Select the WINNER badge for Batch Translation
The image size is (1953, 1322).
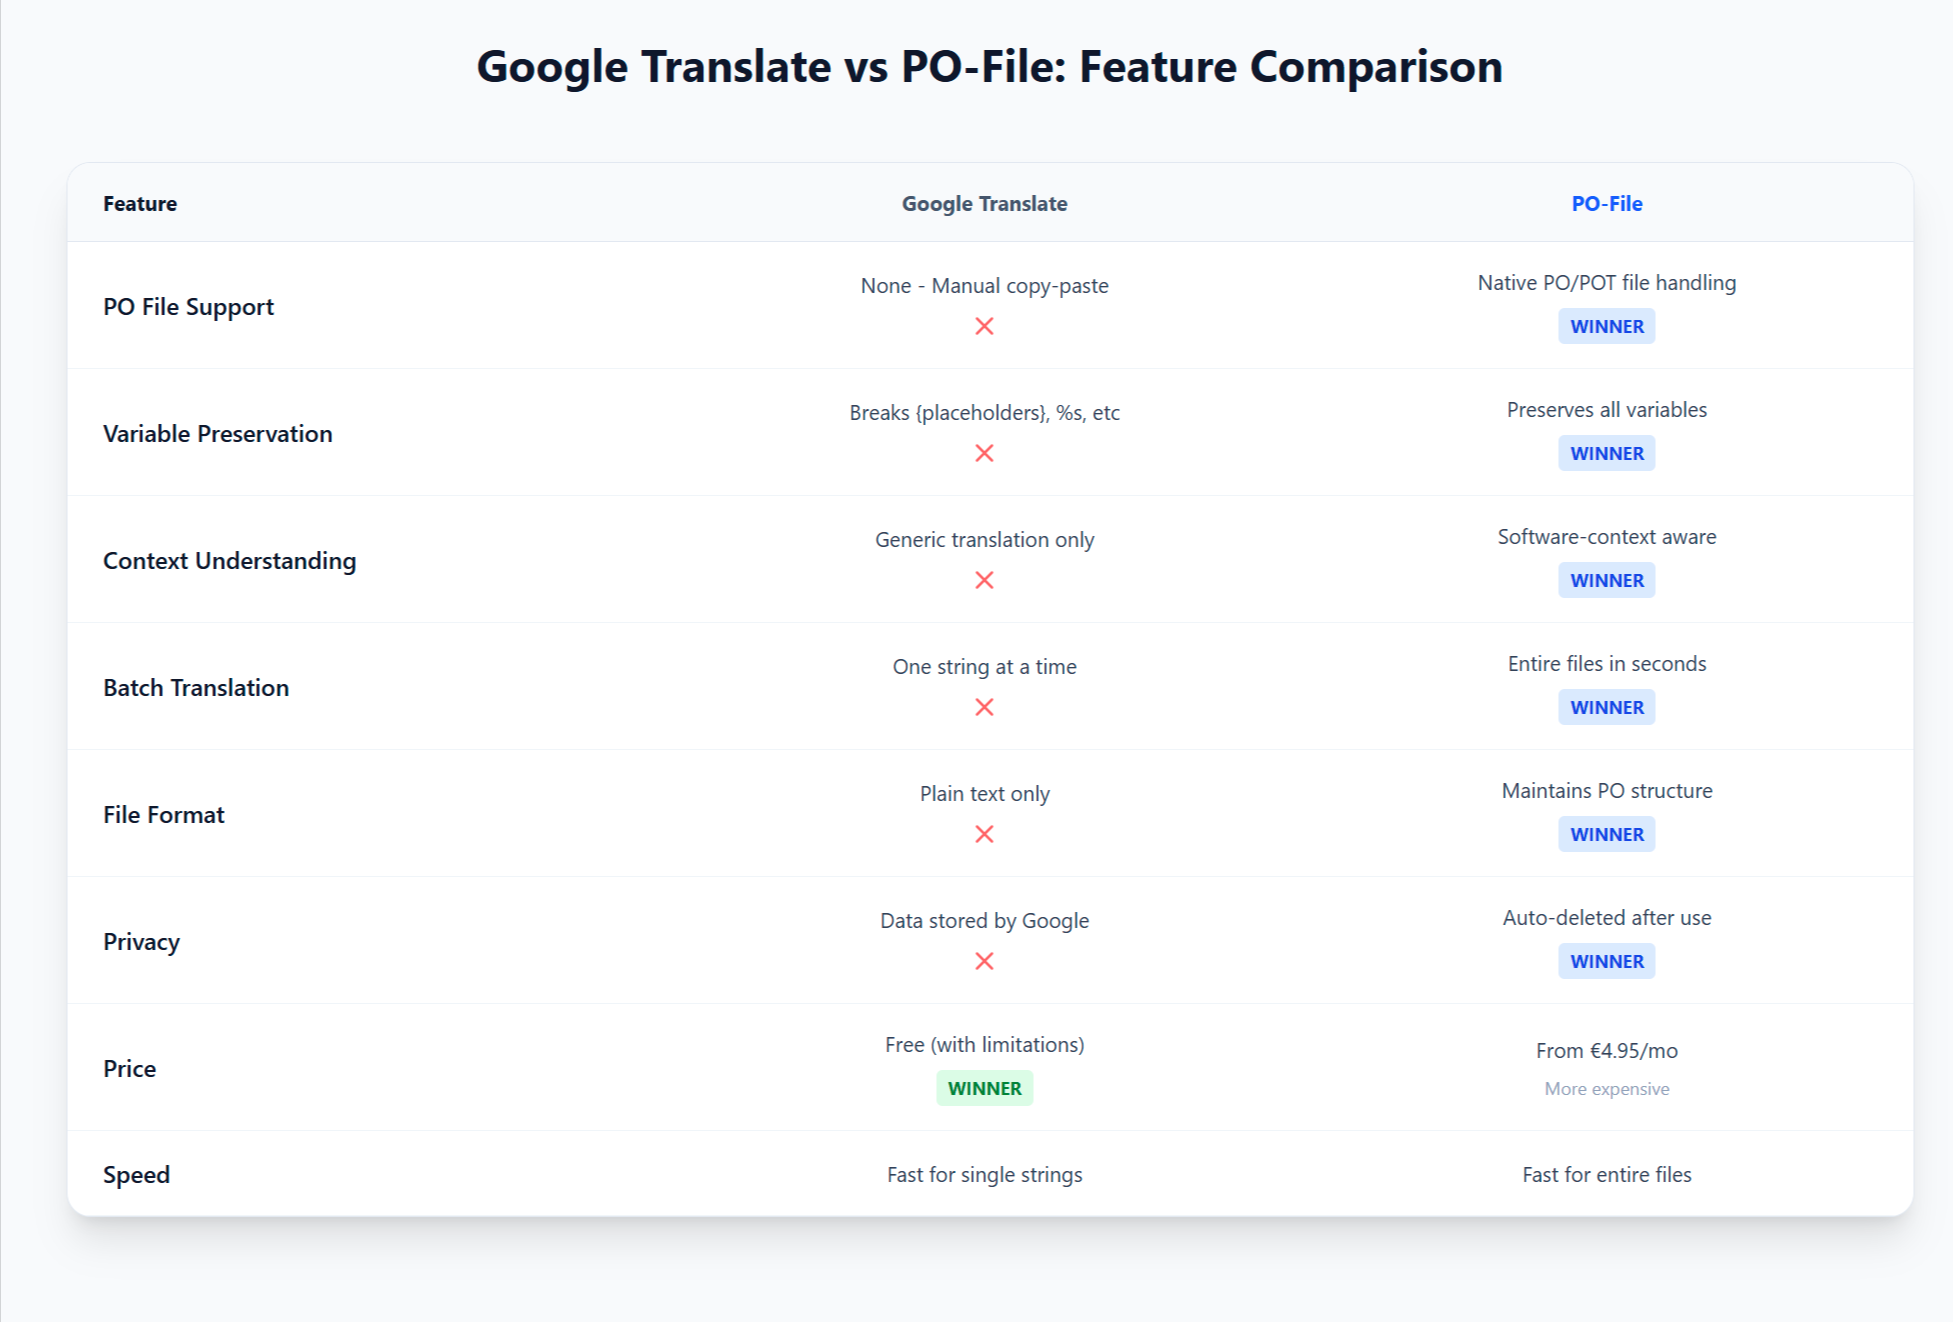pyautogui.click(x=1606, y=707)
